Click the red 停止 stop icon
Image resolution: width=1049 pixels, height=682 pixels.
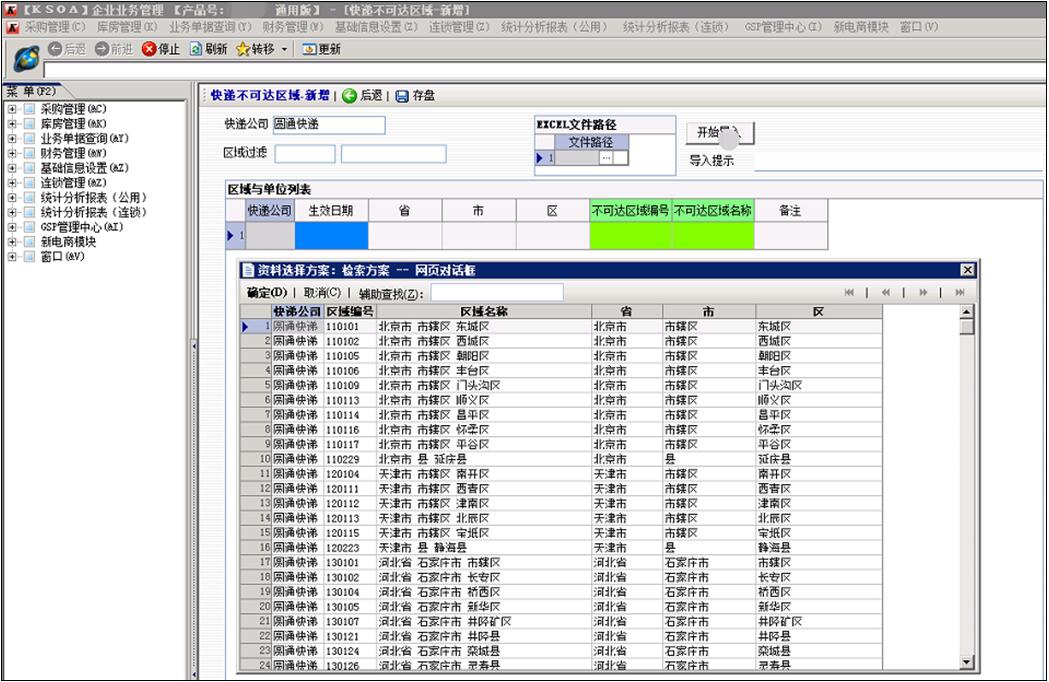click(x=149, y=48)
